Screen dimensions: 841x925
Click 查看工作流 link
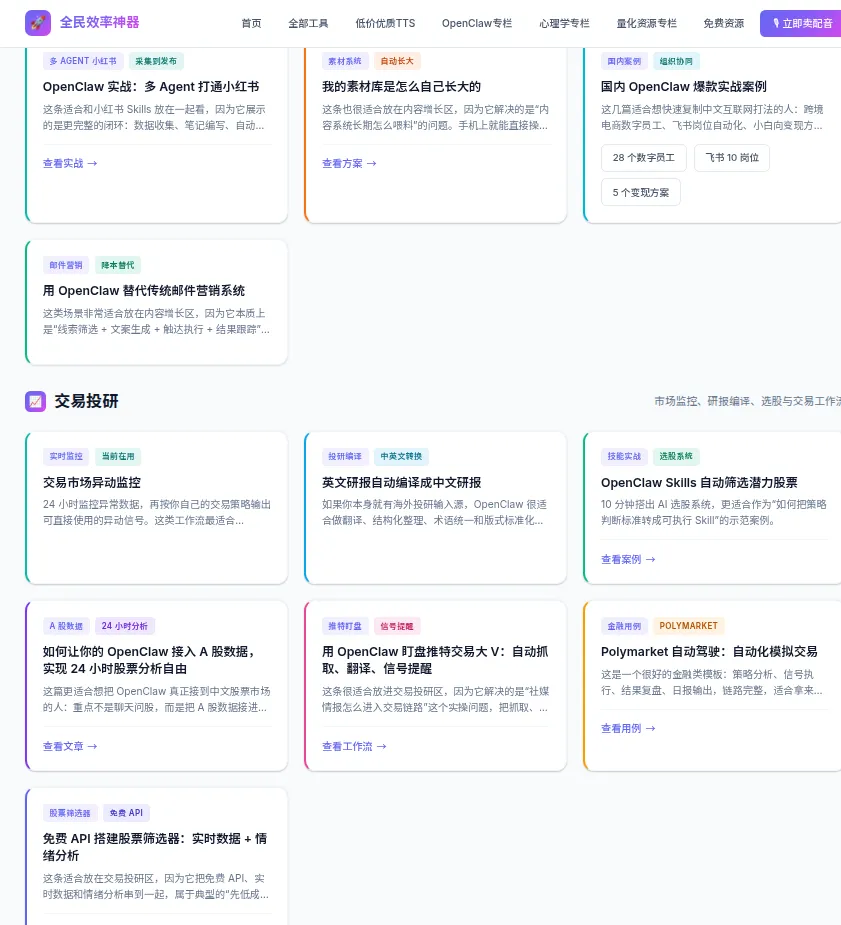[354, 746]
